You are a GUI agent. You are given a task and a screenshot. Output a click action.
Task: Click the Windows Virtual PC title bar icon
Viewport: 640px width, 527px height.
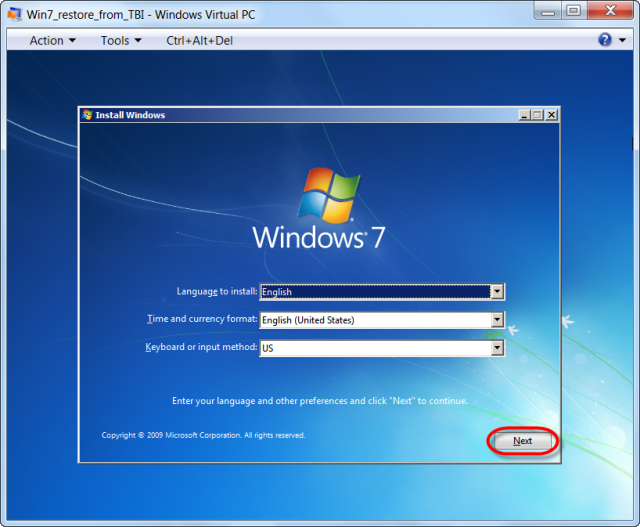tap(15, 14)
